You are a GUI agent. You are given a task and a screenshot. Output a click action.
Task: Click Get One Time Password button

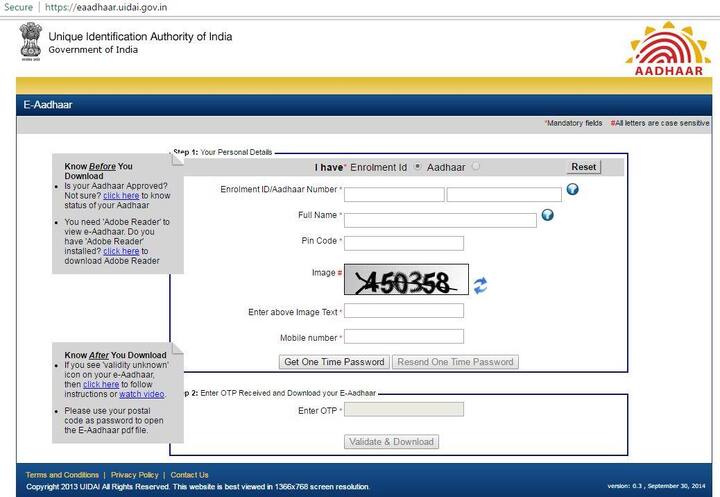334,362
